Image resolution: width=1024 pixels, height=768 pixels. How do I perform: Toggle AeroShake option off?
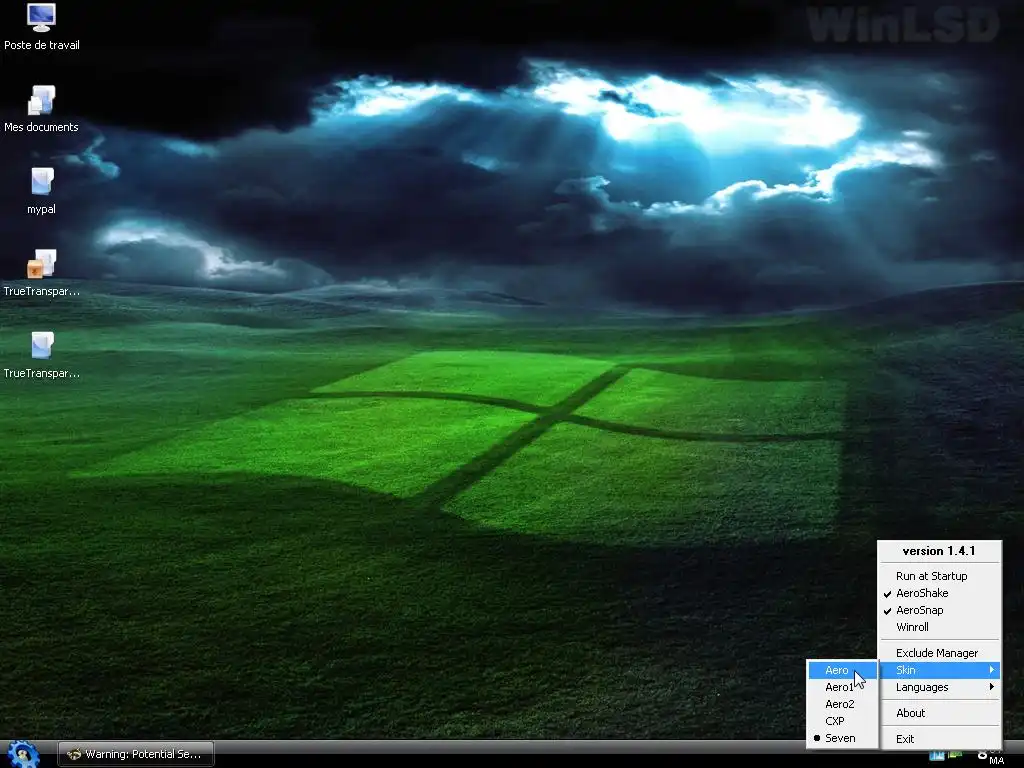click(939, 593)
